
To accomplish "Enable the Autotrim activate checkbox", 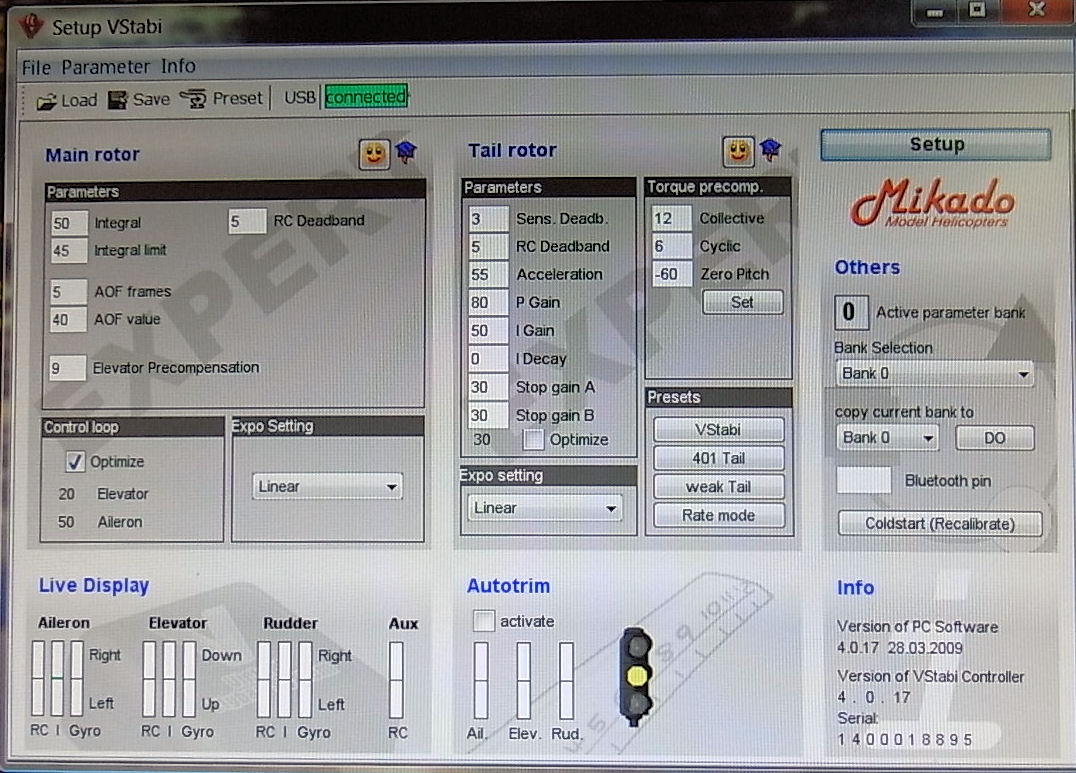I will click(x=483, y=621).
